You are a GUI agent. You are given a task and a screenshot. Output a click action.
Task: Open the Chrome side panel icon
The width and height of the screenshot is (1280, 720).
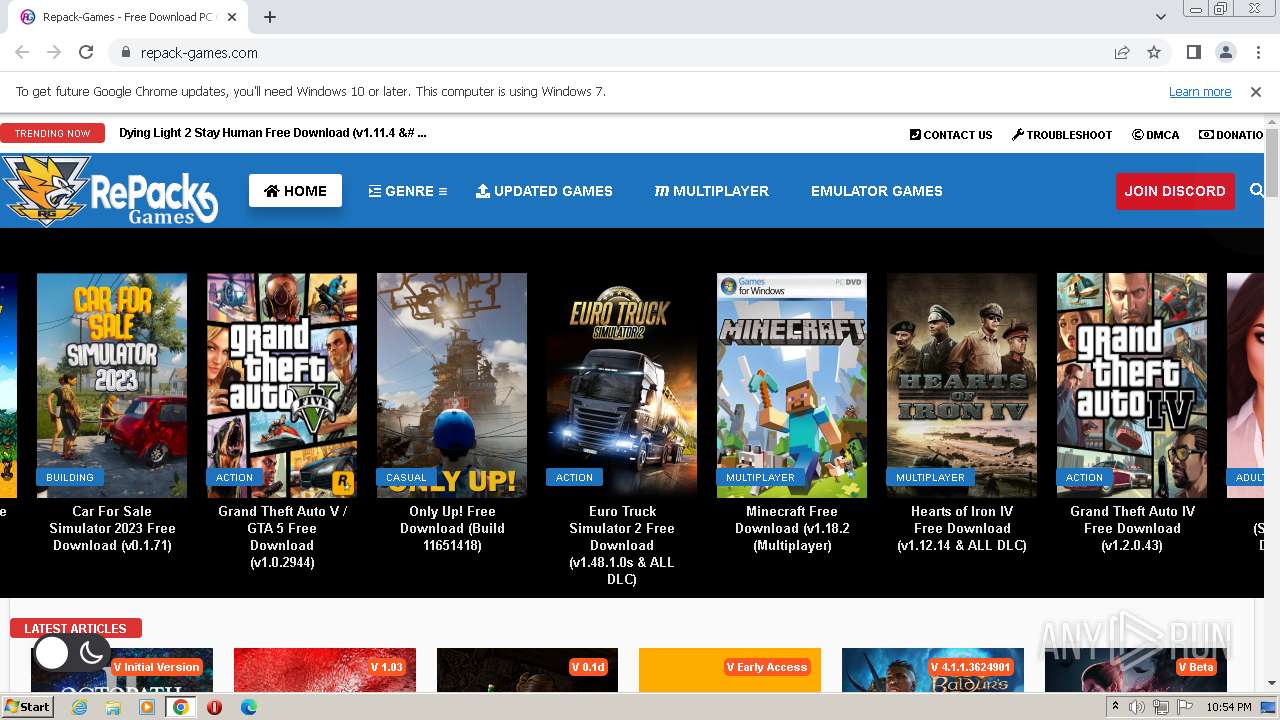pos(1194,53)
